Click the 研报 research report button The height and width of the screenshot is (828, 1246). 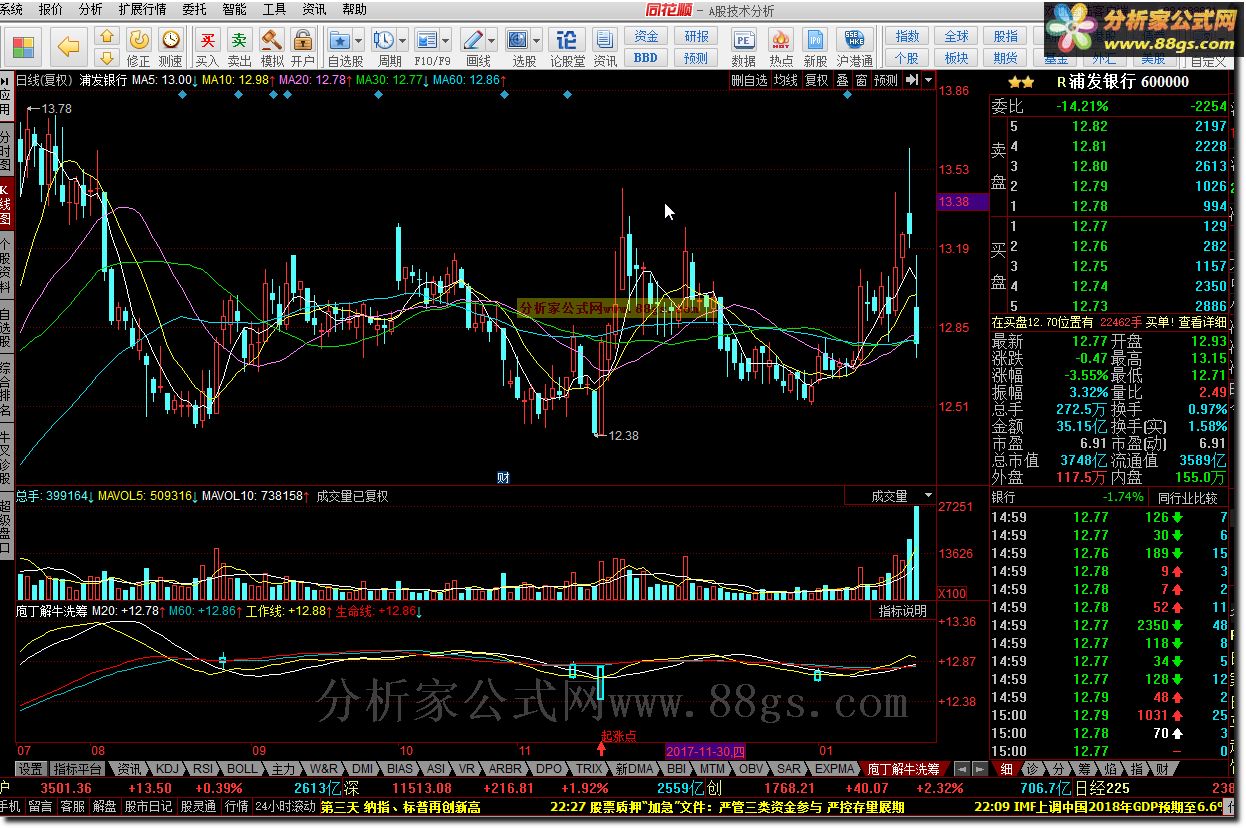point(696,37)
